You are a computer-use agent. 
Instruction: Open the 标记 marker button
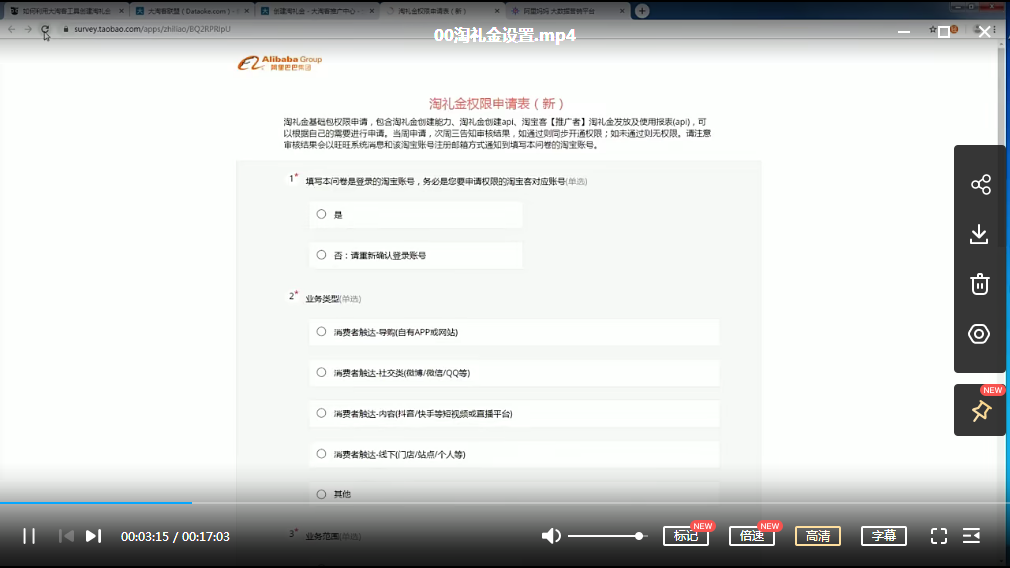(686, 536)
